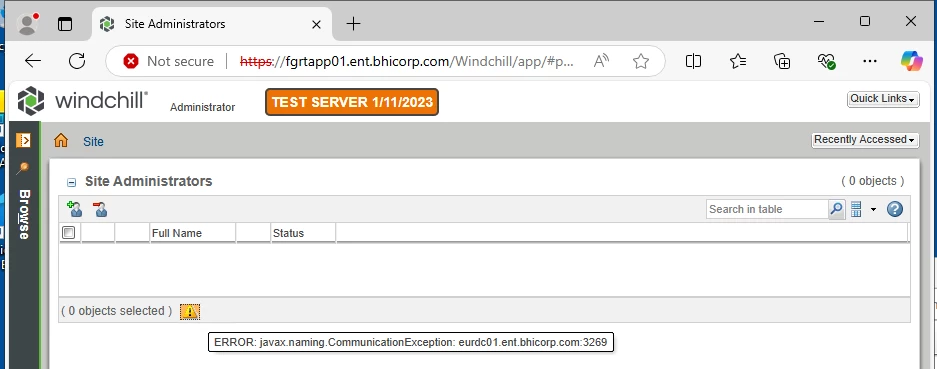Click the TEST SERVER 1/11/2023 banner

pyautogui.click(x=352, y=102)
